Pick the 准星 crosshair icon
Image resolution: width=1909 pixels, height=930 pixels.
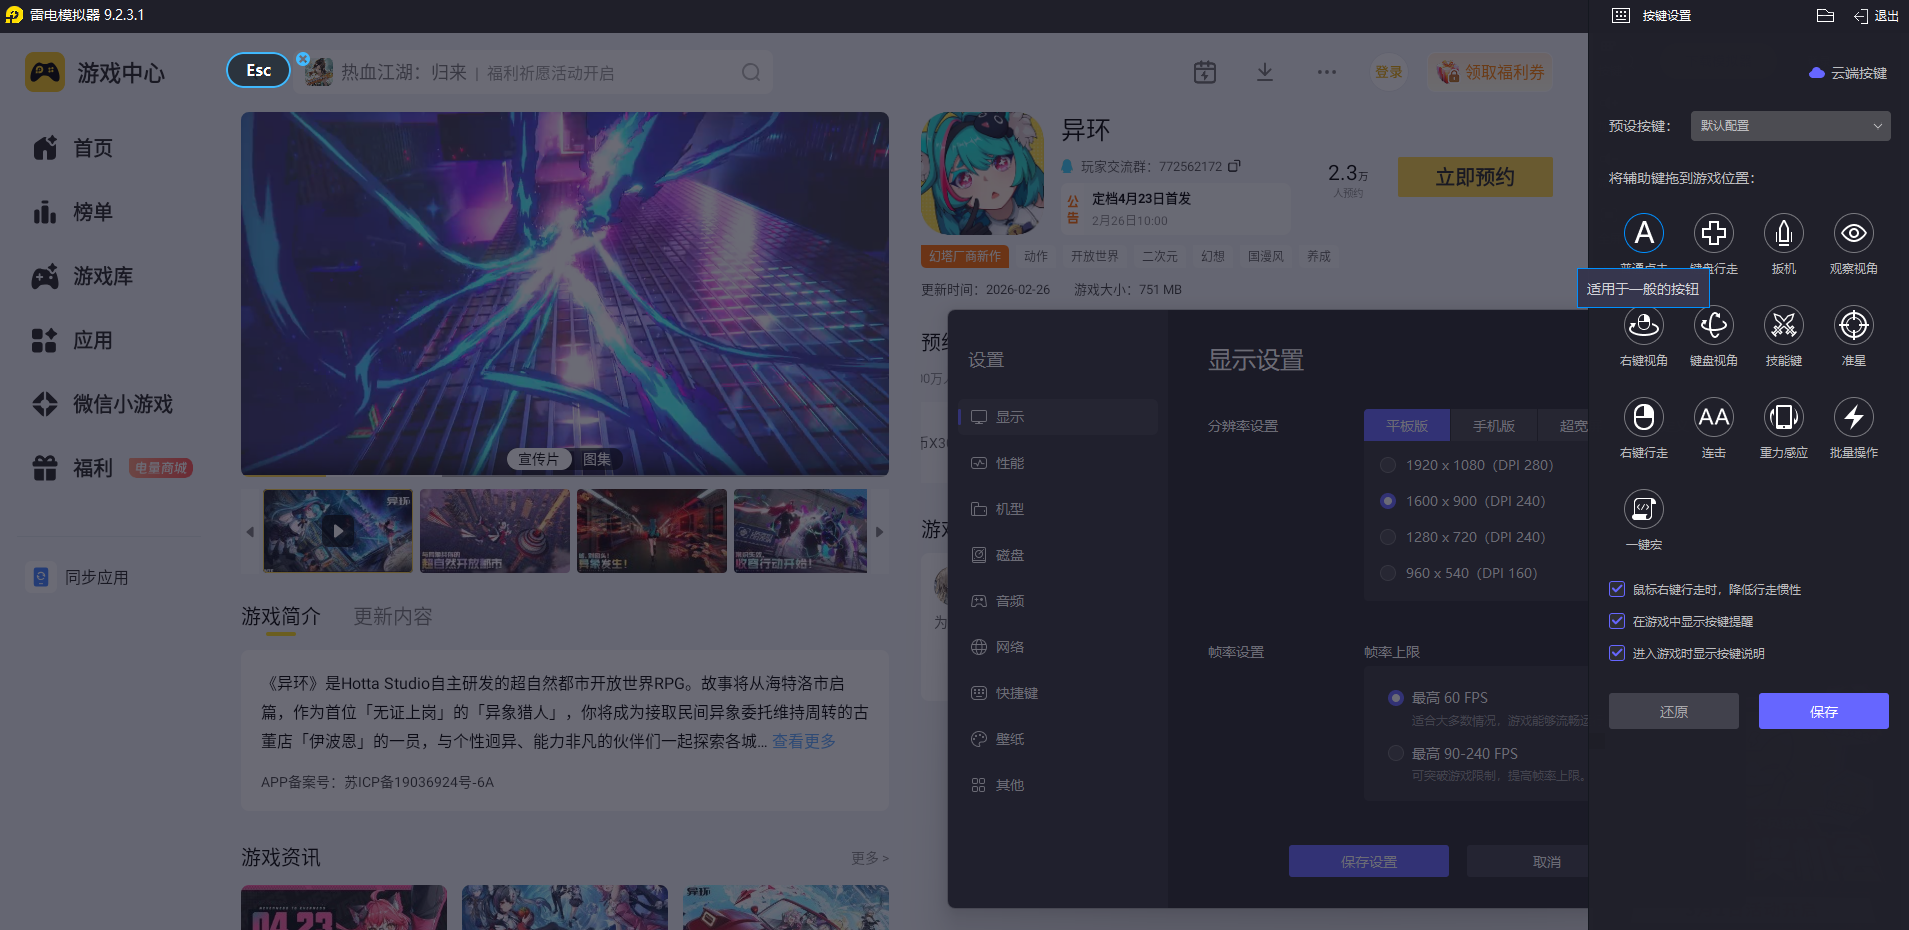point(1853,326)
